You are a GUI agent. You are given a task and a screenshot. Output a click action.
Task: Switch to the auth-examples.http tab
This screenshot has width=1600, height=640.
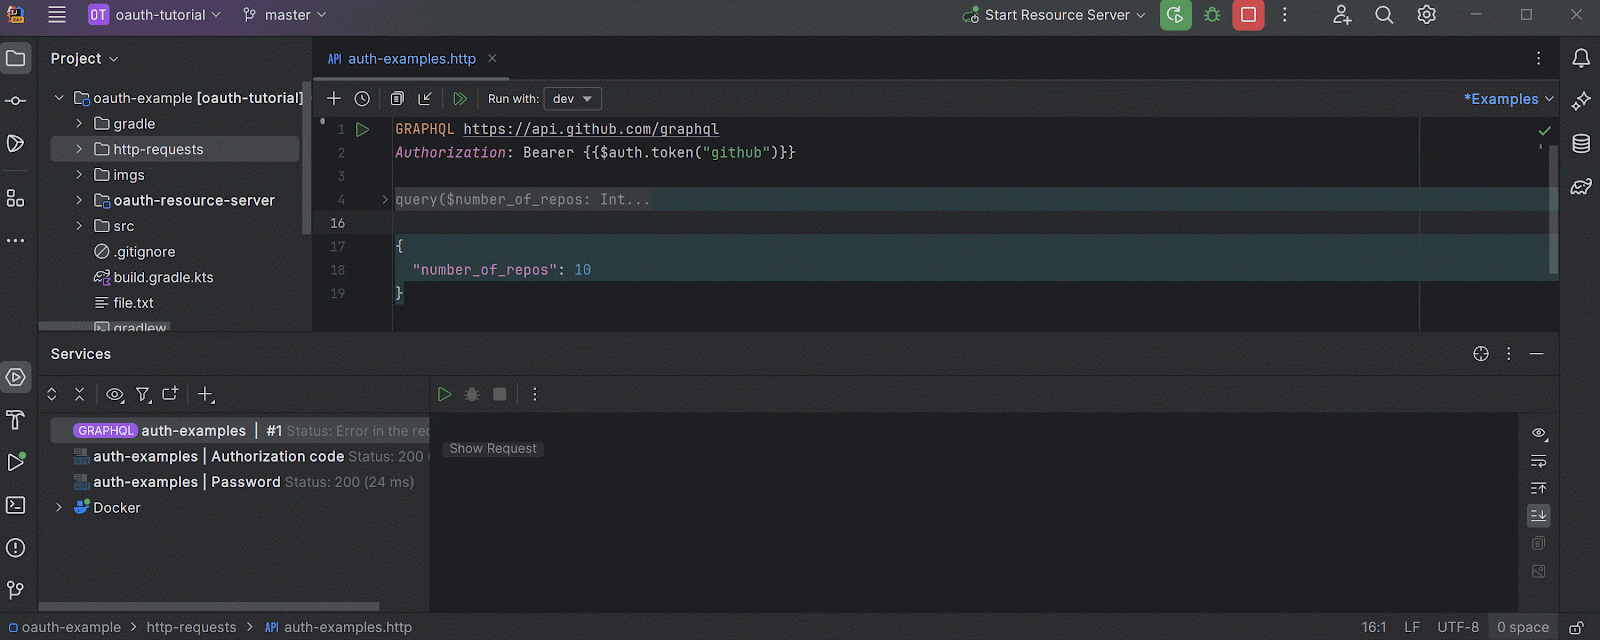coord(411,59)
